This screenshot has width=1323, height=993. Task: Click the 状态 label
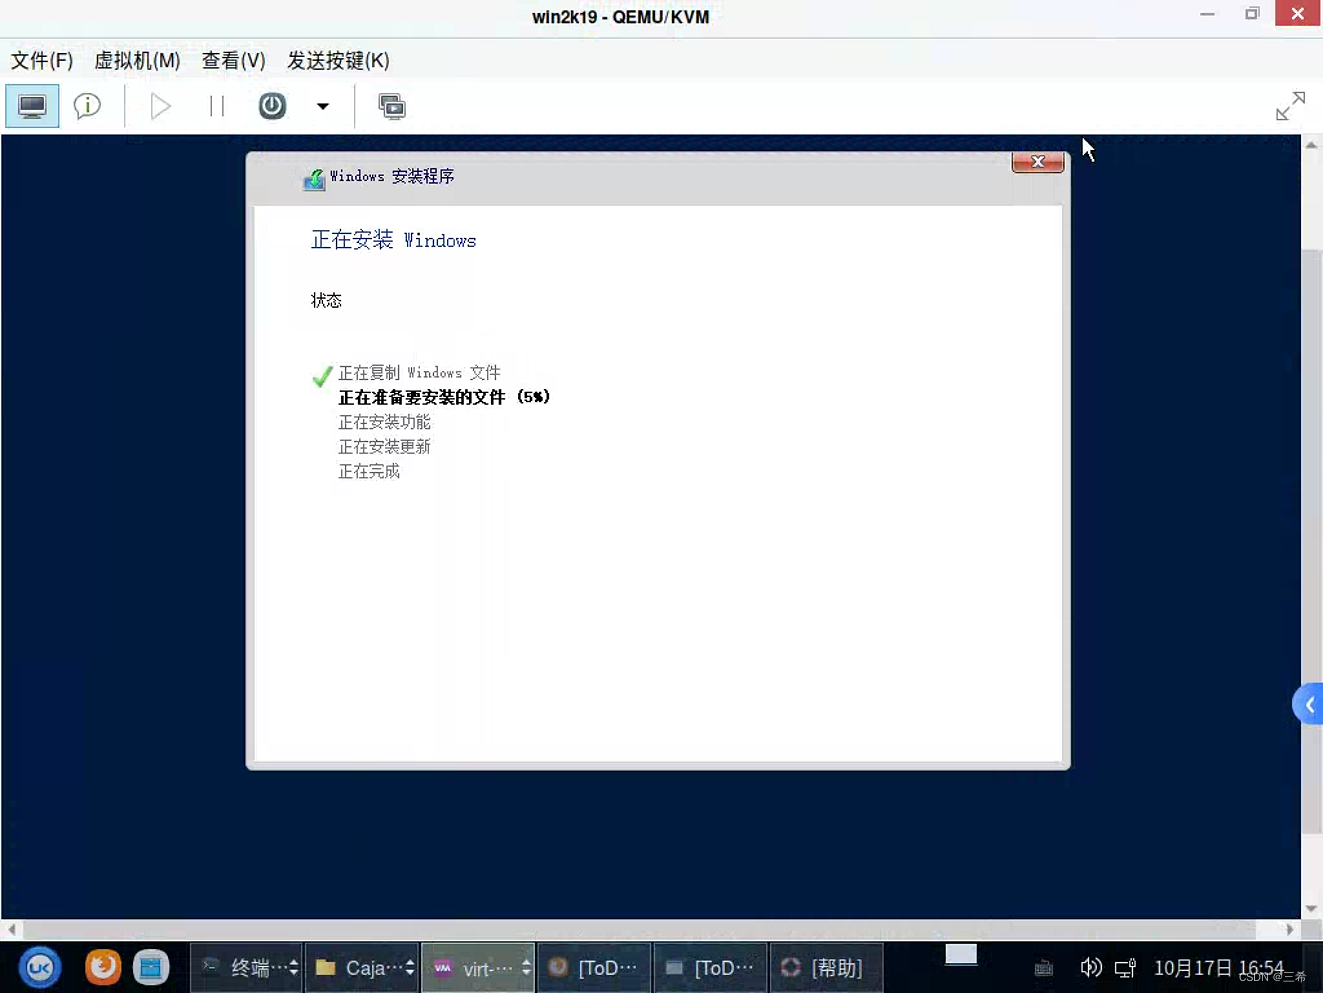pos(326,300)
